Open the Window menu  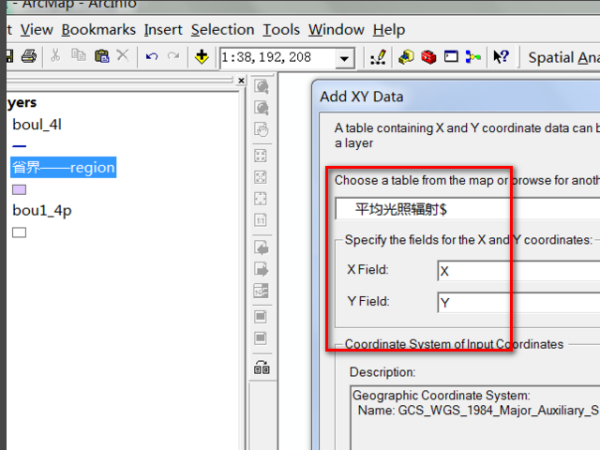(x=336, y=30)
